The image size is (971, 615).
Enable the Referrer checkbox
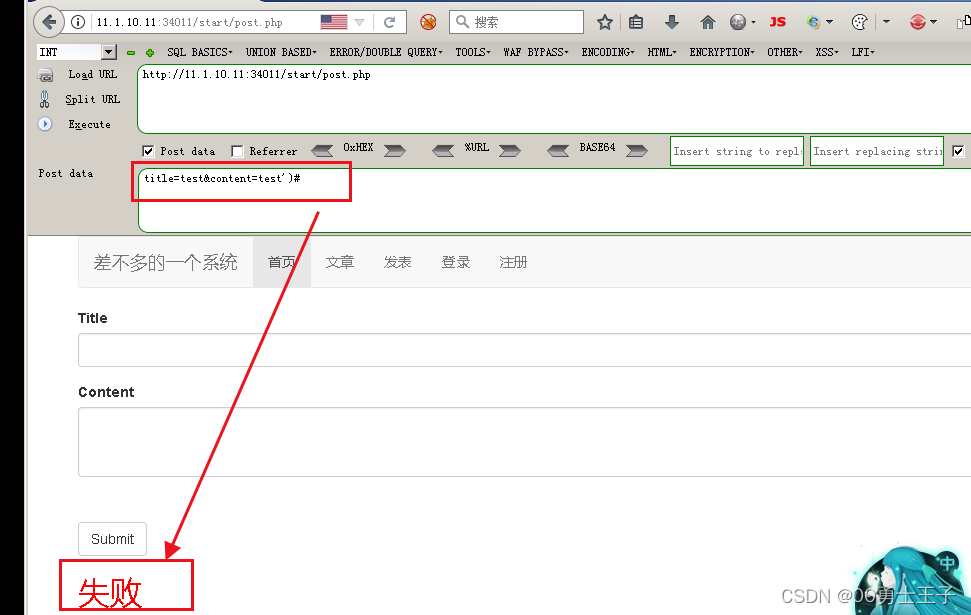pyautogui.click(x=237, y=151)
